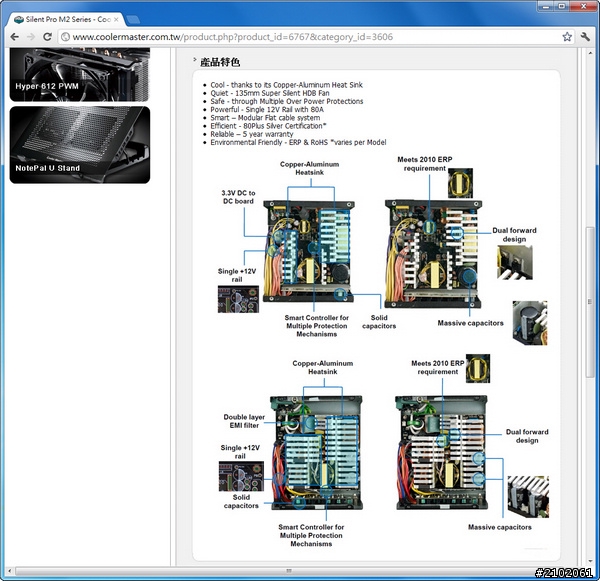Select the Silent Pro M2 Series tab
Screen dimensions: 600x581
pyautogui.click(x=67, y=19)
